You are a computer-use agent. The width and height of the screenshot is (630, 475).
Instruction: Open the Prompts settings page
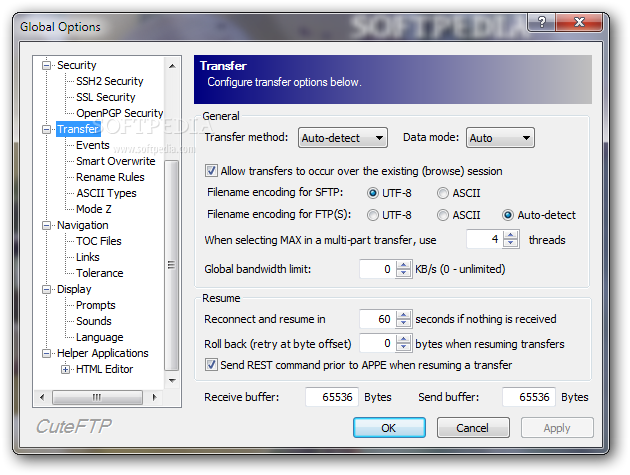pos(96,305)
